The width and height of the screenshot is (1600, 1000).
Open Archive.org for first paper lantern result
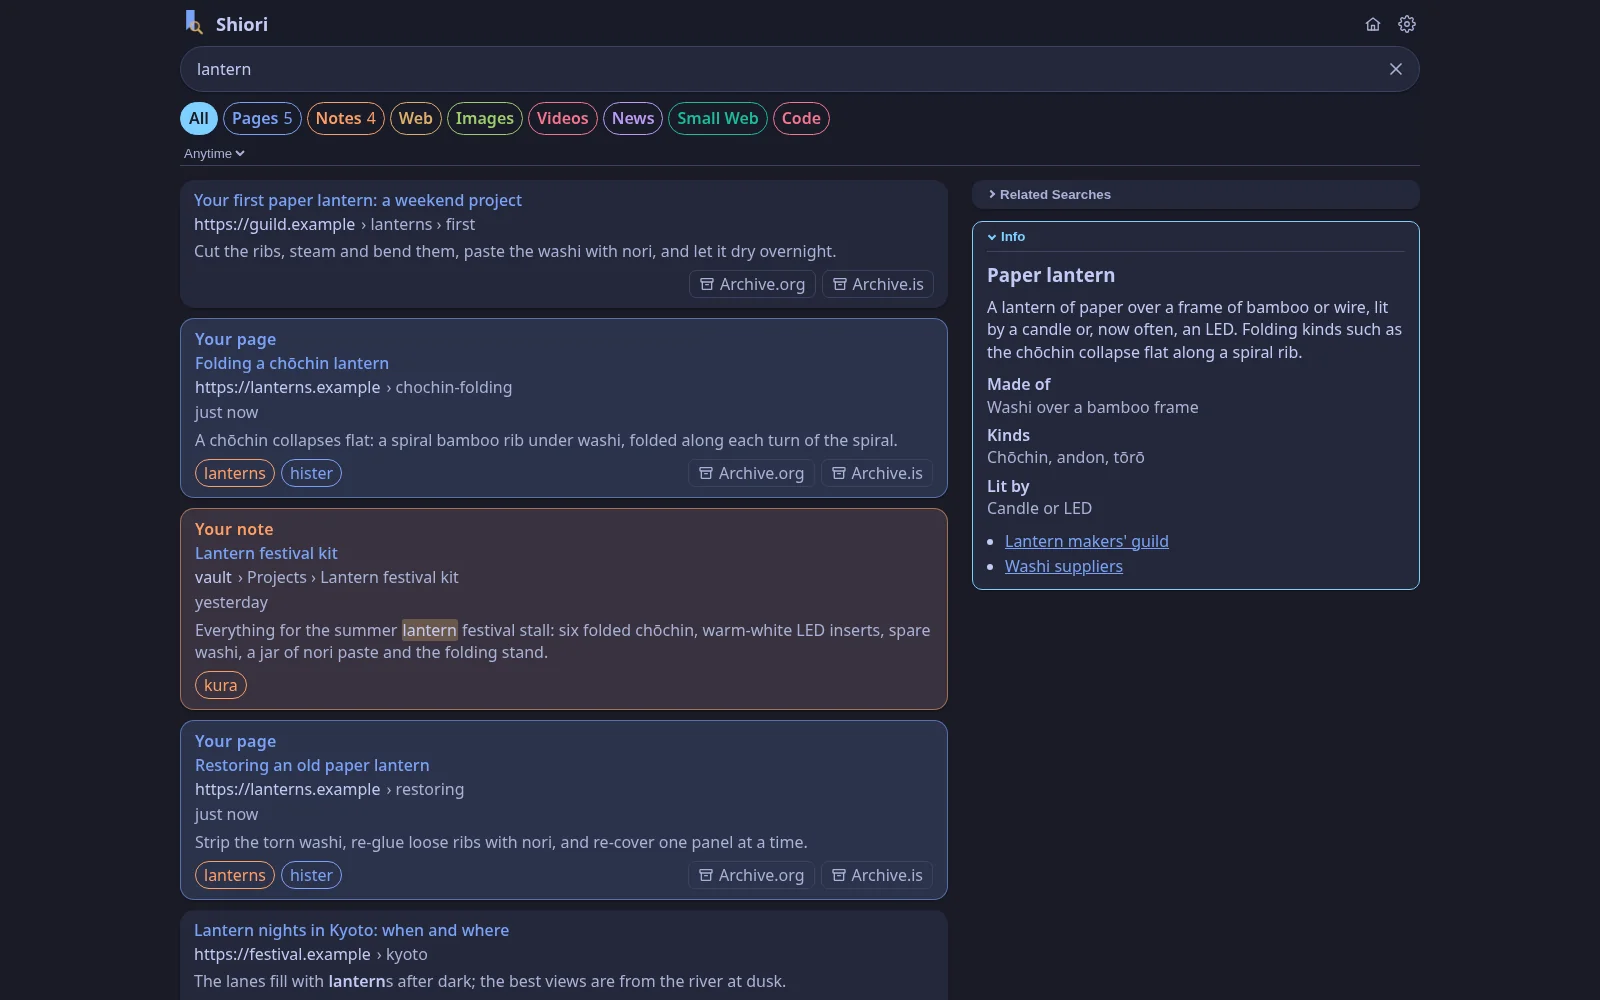(x=752, y=284)
